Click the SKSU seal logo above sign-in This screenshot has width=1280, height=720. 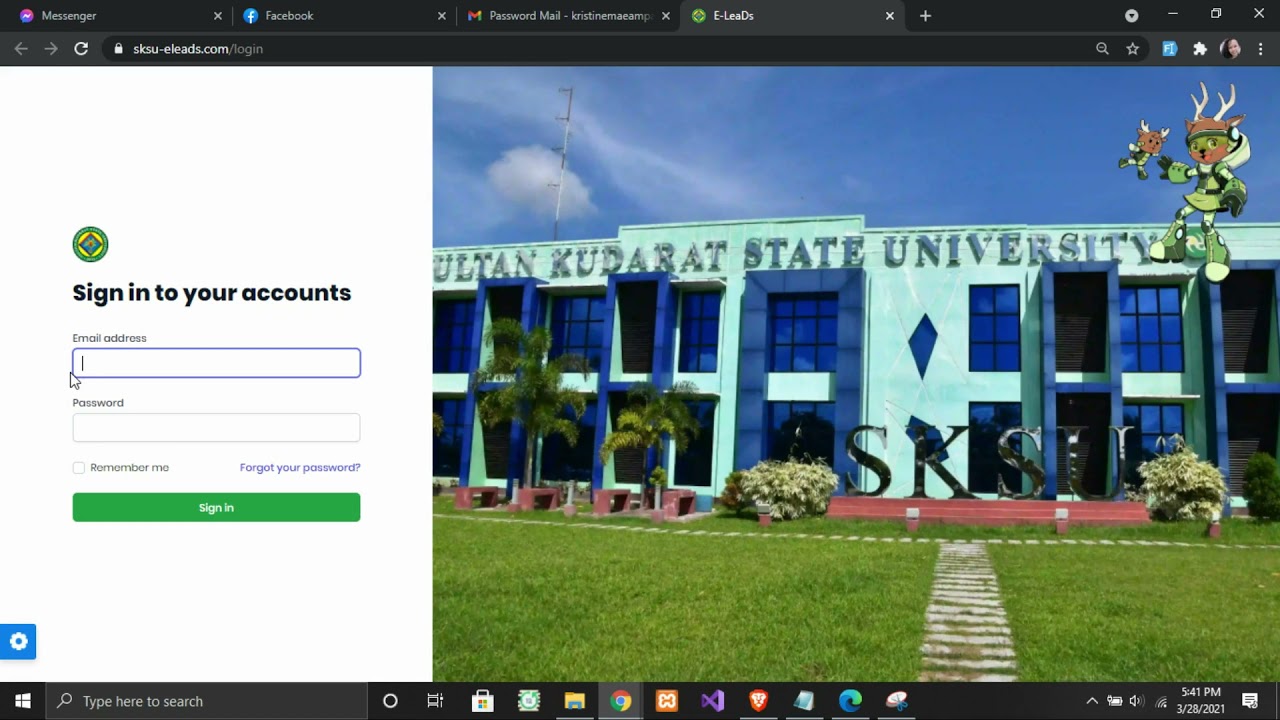click(90, 244)
